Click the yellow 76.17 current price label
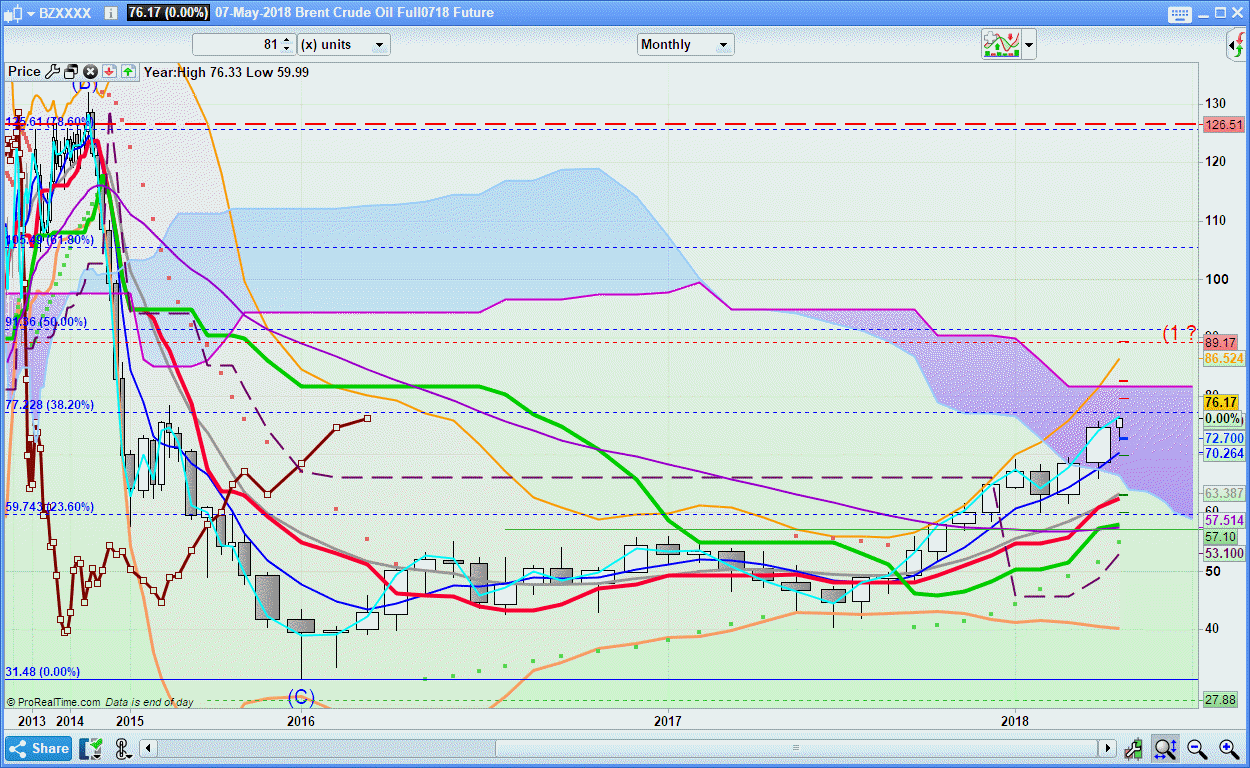This screenshot has width=1250, height=768. (1223, 403)
